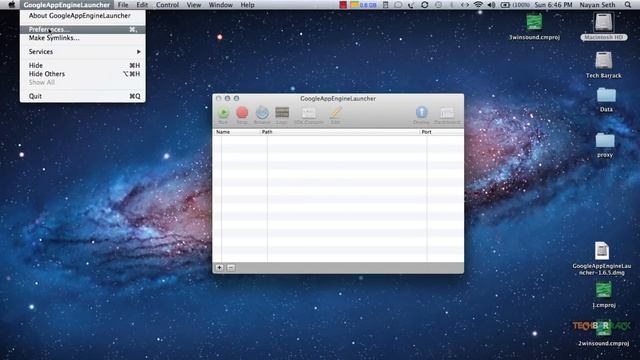This screenshot has height=360, width=640.
Task: Choose Make Symlinks... menu item
Action: point(82,38)
